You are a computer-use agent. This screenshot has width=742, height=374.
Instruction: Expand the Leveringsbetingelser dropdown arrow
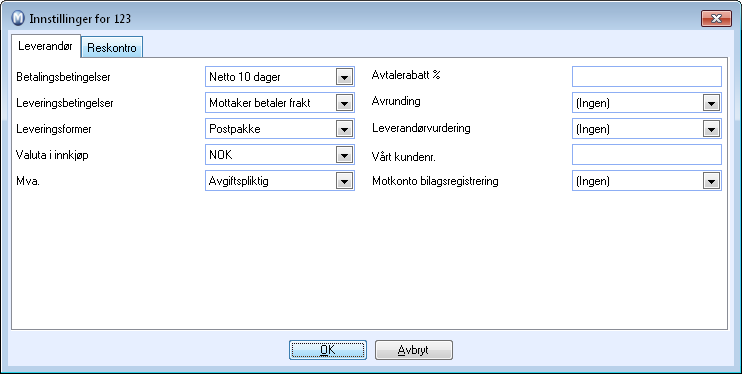pos(344,103)
